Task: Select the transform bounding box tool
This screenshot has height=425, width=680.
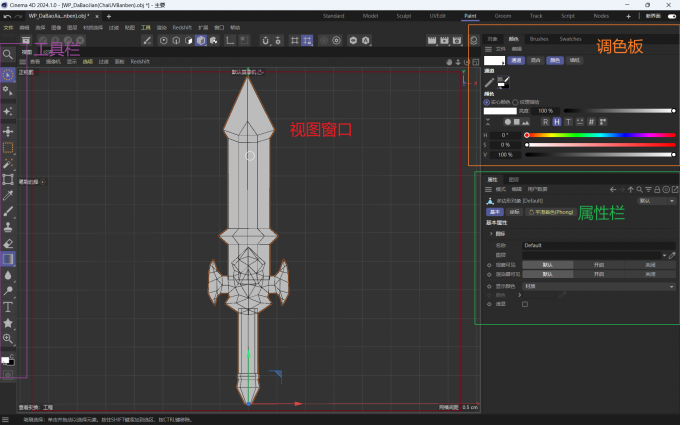Action: pyautogui.click(x=8, y=179)
